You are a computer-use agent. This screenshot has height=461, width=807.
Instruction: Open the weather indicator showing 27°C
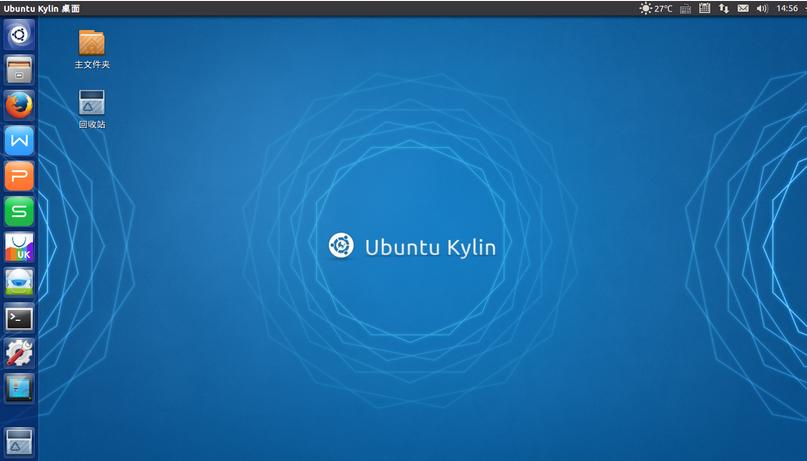click(x=656, y=8)
